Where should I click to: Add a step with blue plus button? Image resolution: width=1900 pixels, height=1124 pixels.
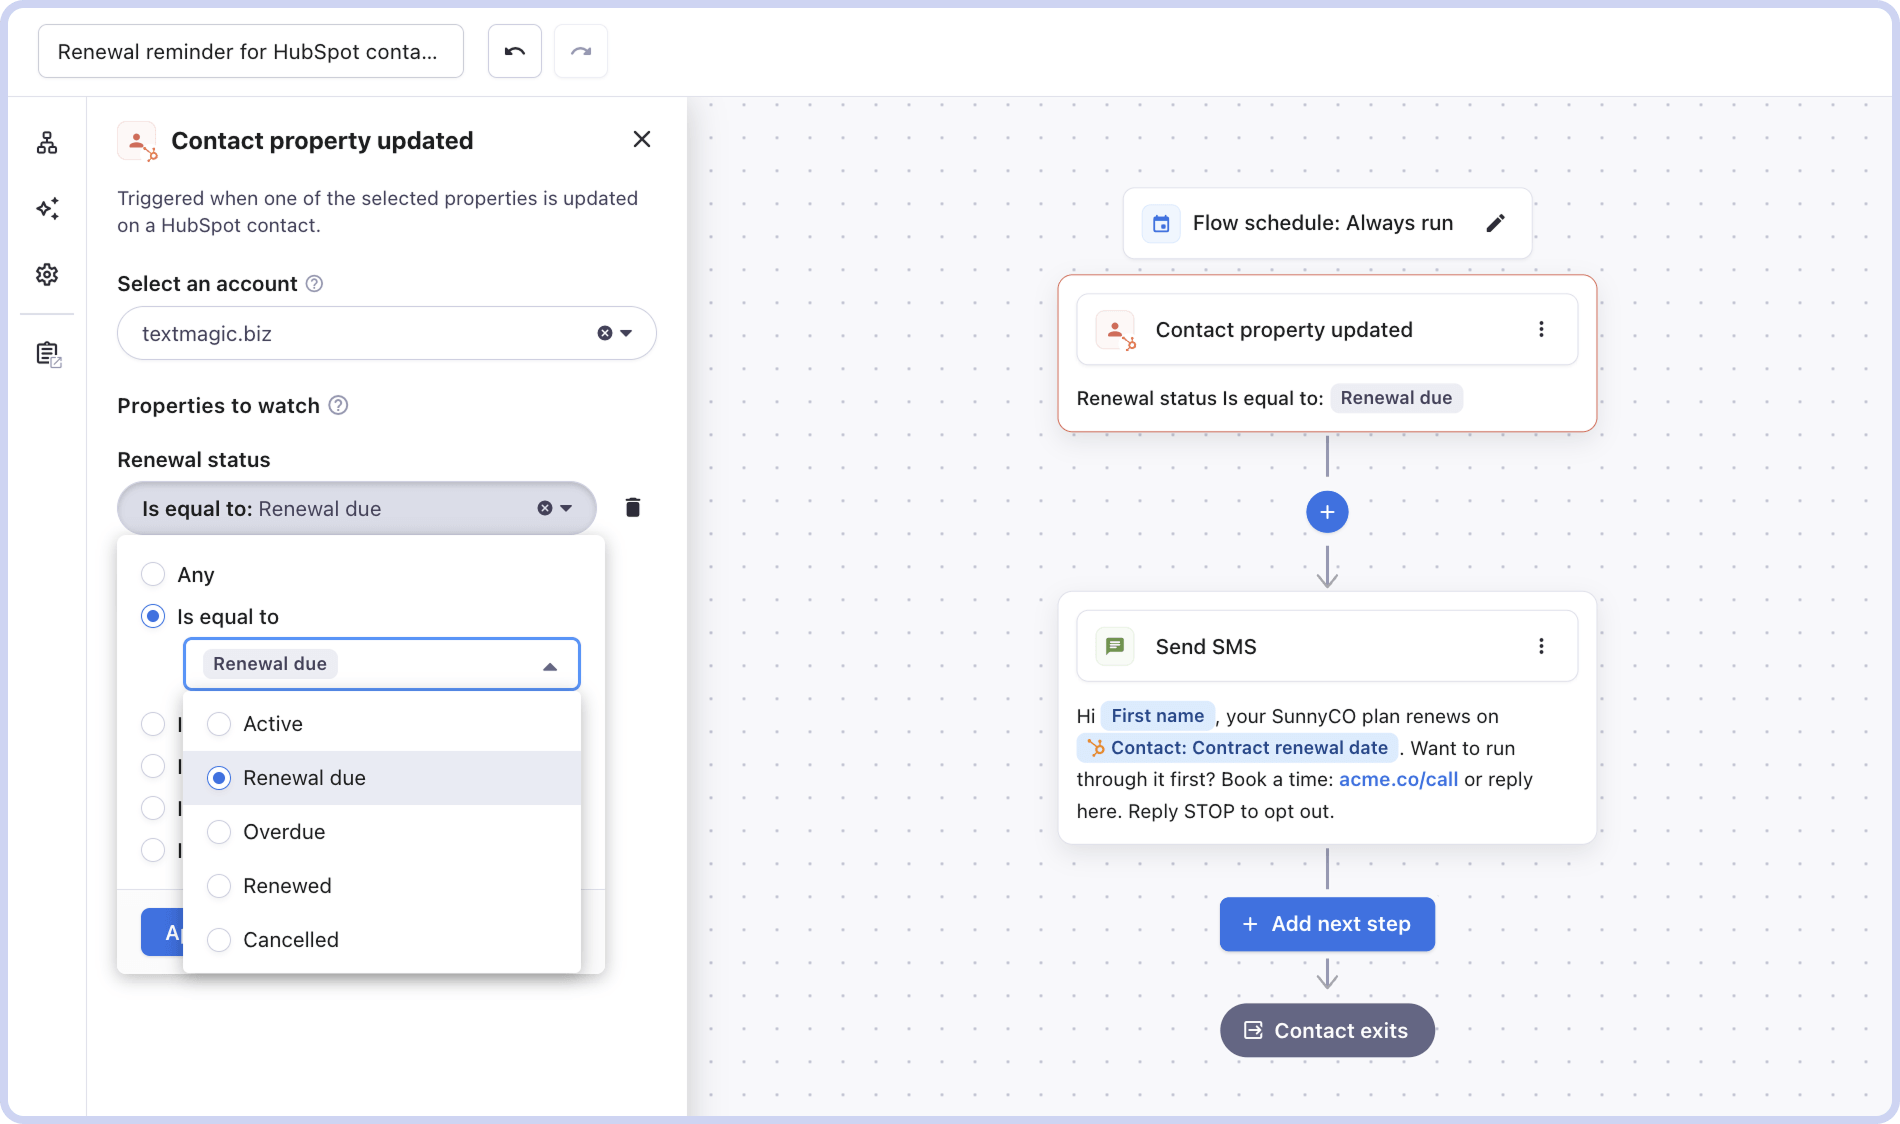(1327, 512)
